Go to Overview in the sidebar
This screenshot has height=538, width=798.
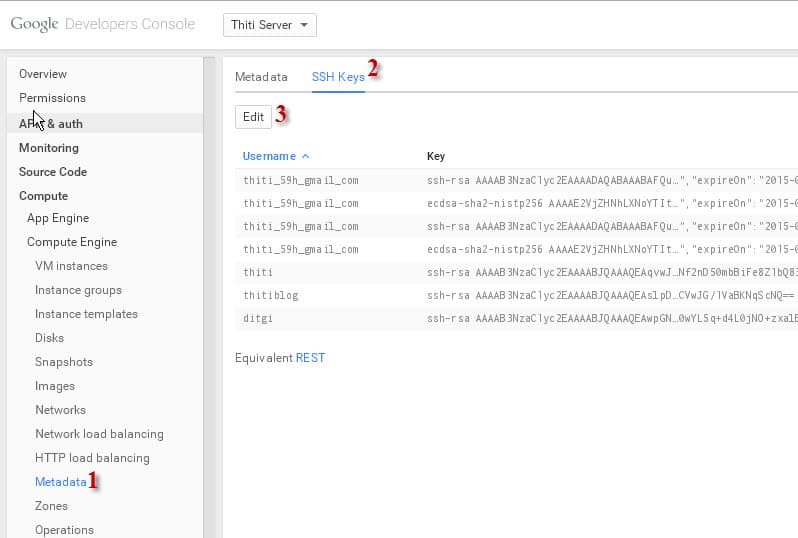(x=43, y=74)
